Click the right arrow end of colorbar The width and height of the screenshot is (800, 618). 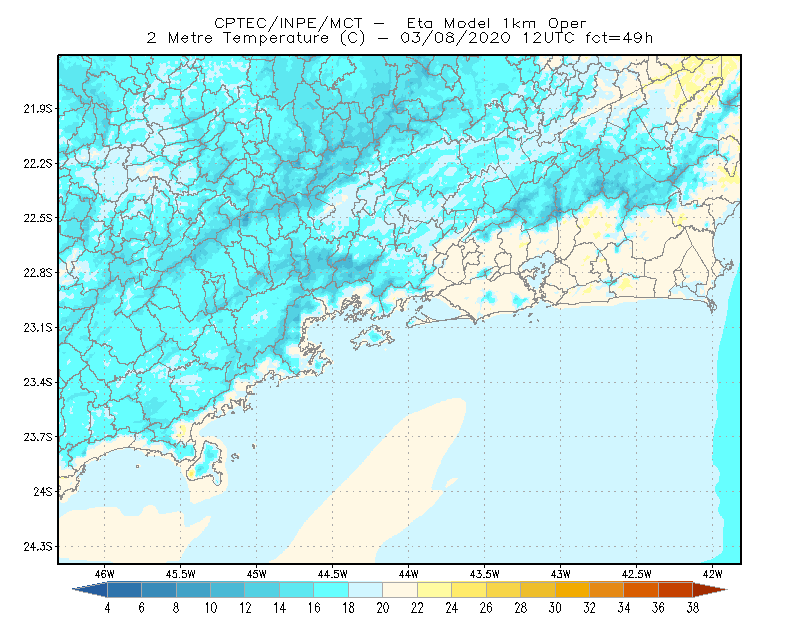tap(710, 590)
